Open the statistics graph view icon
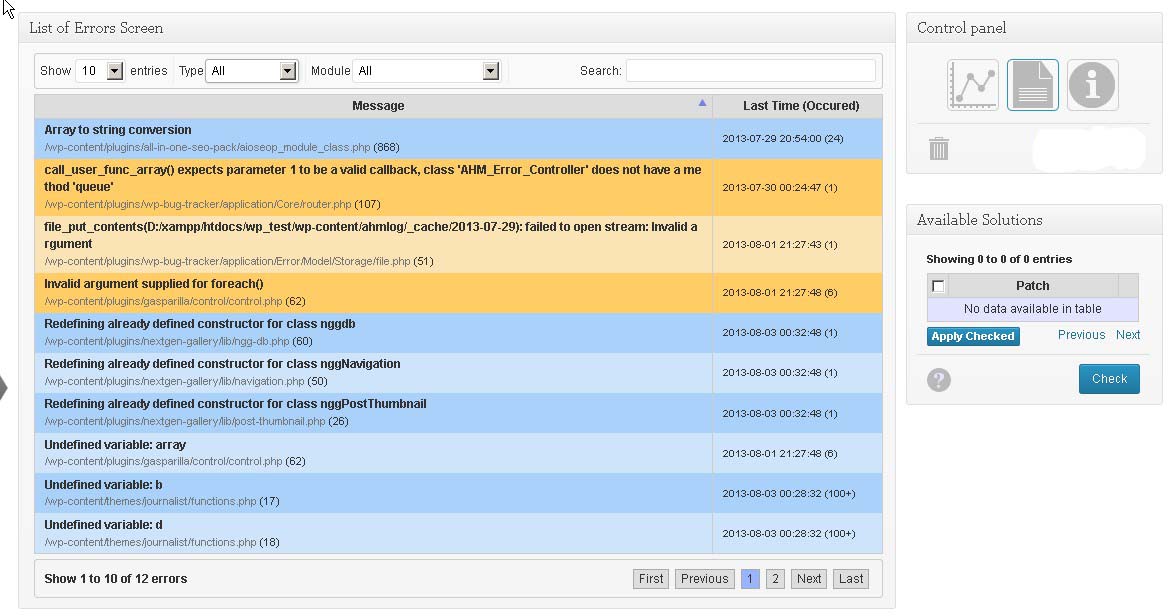 pyautogui.click(x=972, y=85)
